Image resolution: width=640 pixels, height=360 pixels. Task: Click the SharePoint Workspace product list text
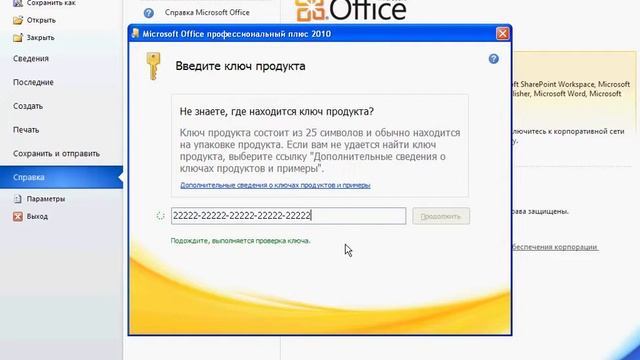571,89
